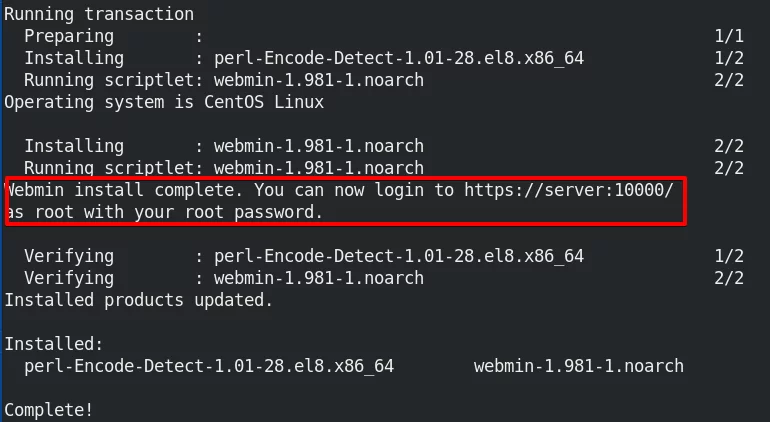Click the 'Verifying' label for perl-Encode-Detect

click(69, 256)
